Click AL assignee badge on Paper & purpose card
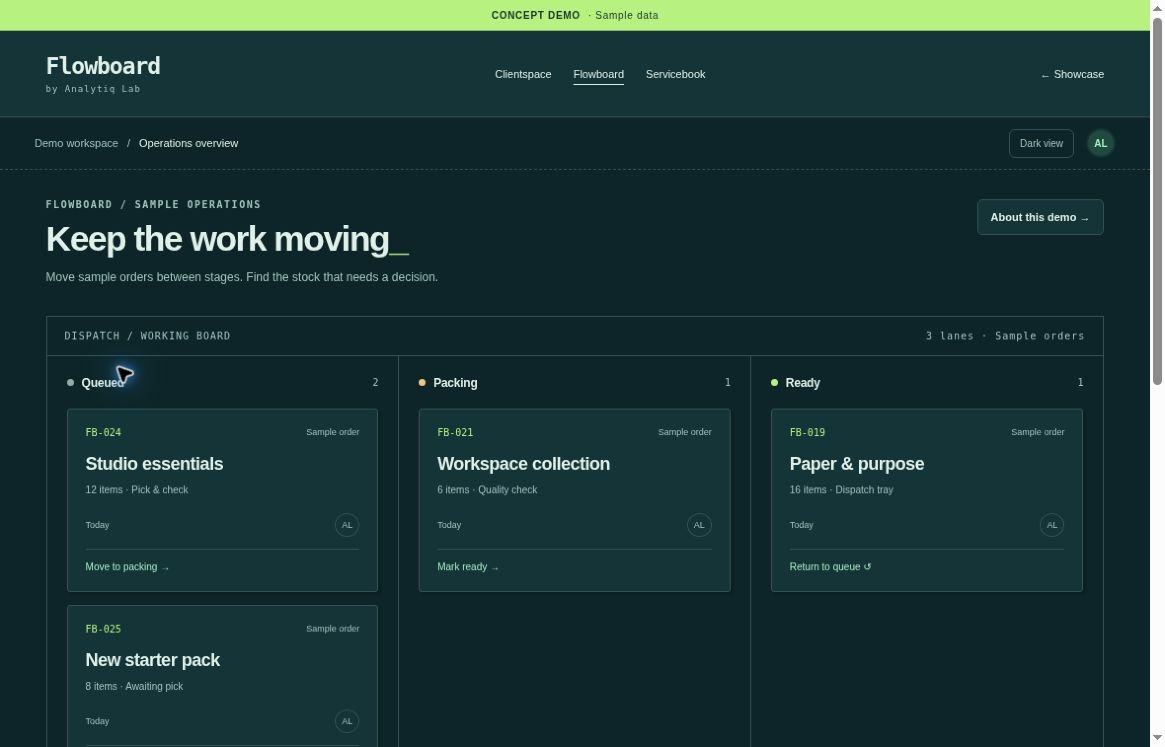The width and height of the screenshot is (1165, 747). 1051,525
